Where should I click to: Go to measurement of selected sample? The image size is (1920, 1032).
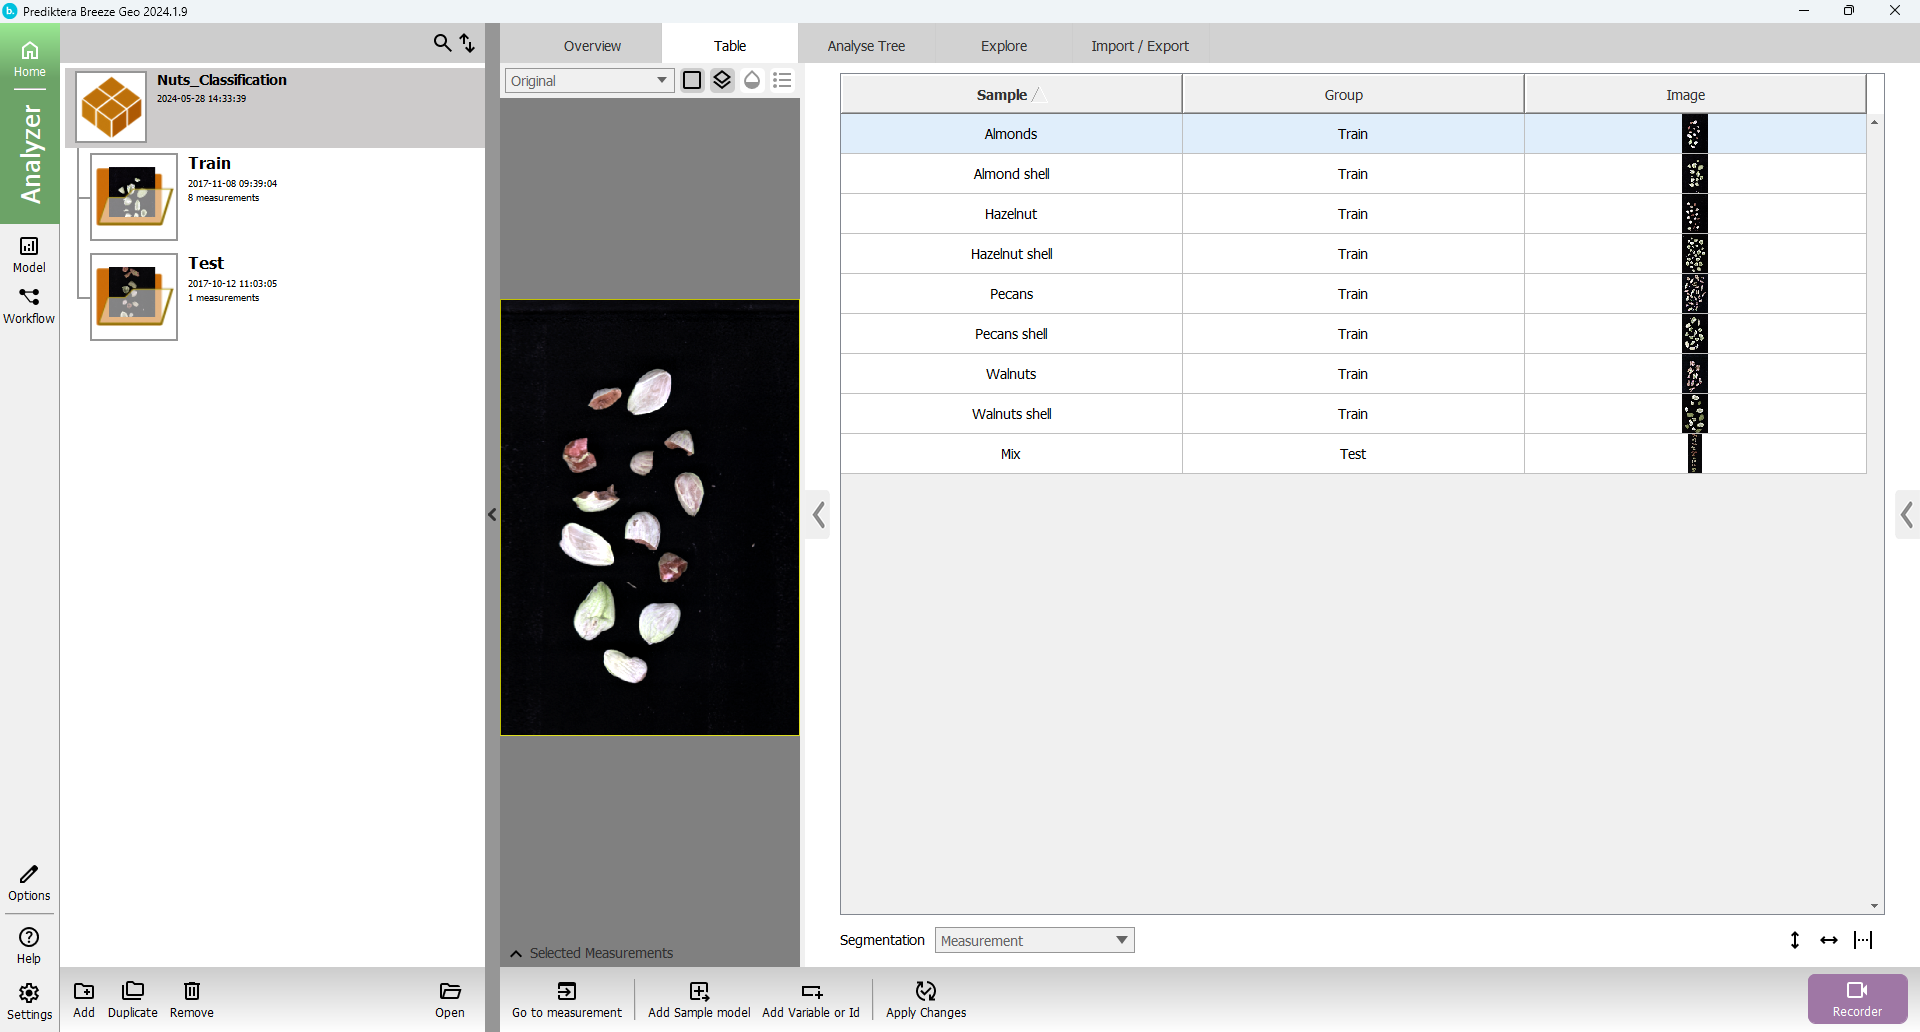tap(567, 998)
